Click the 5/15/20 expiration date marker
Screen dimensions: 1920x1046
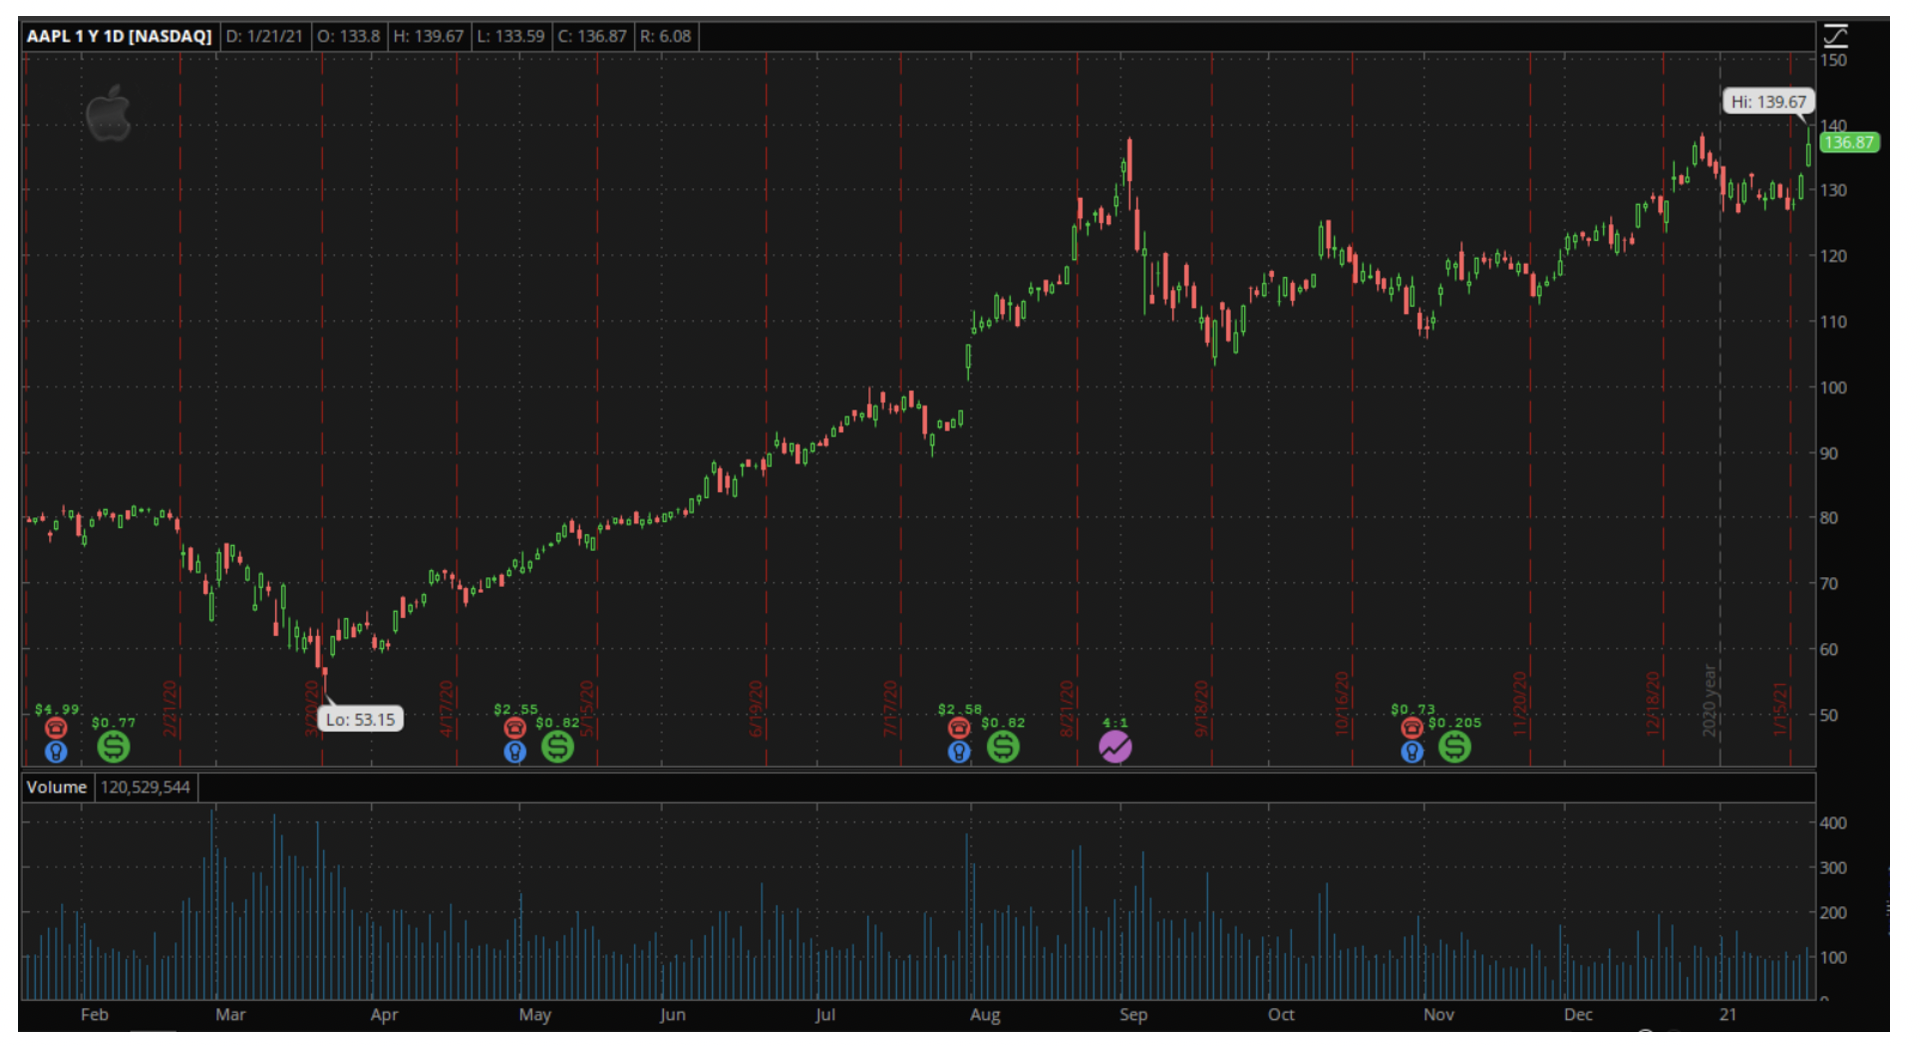click(x=587, y=709)
